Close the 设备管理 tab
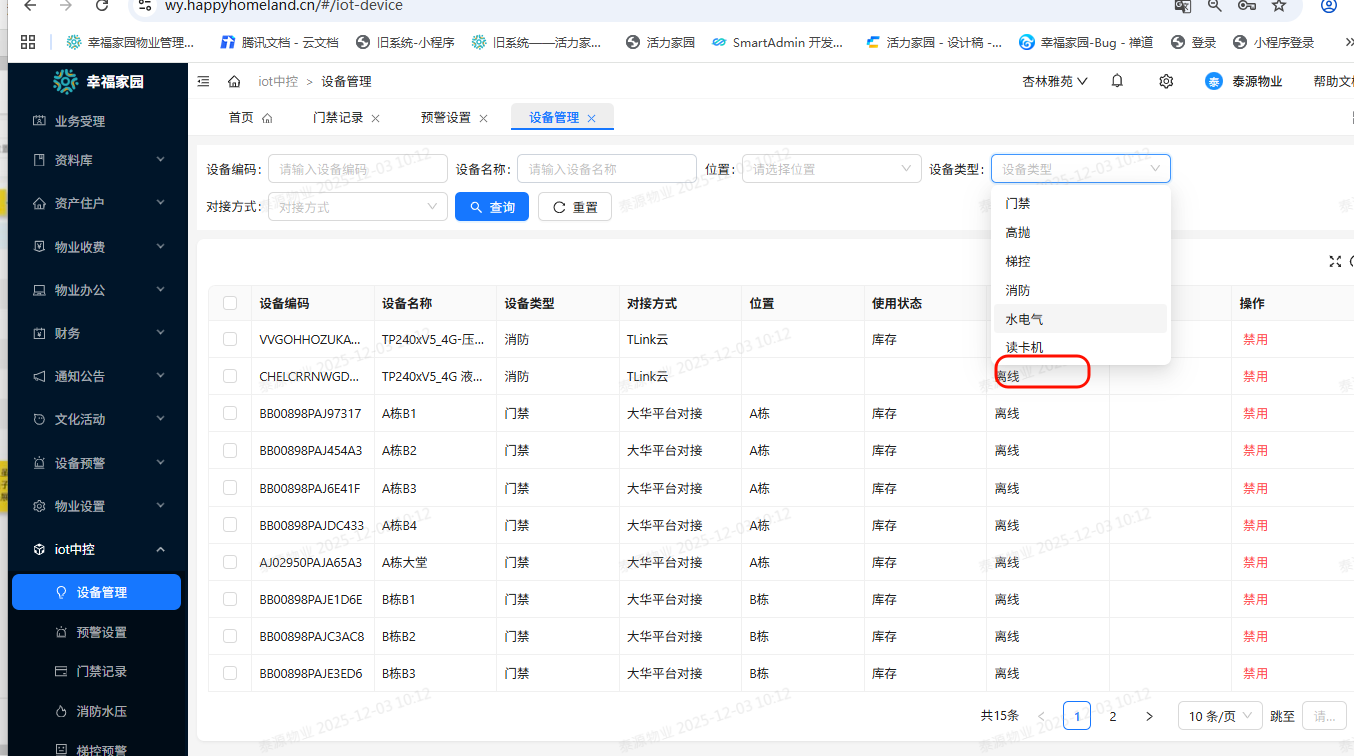 click(x=591, y=118)
